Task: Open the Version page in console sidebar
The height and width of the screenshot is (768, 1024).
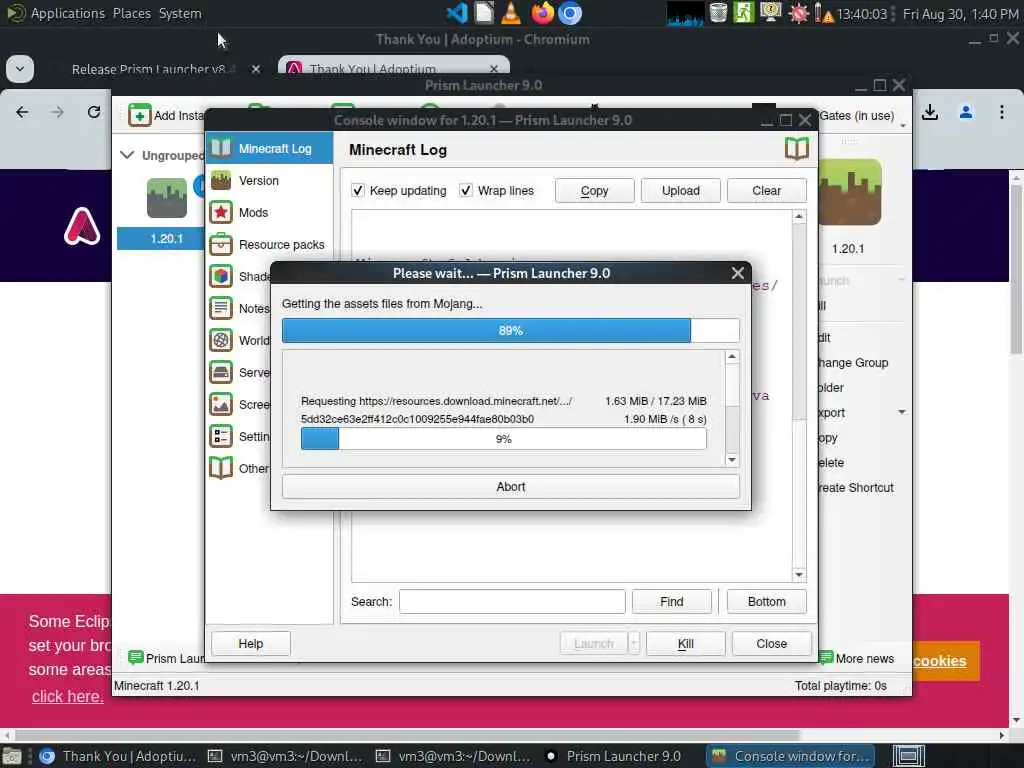Action: [x=269, y=180]
